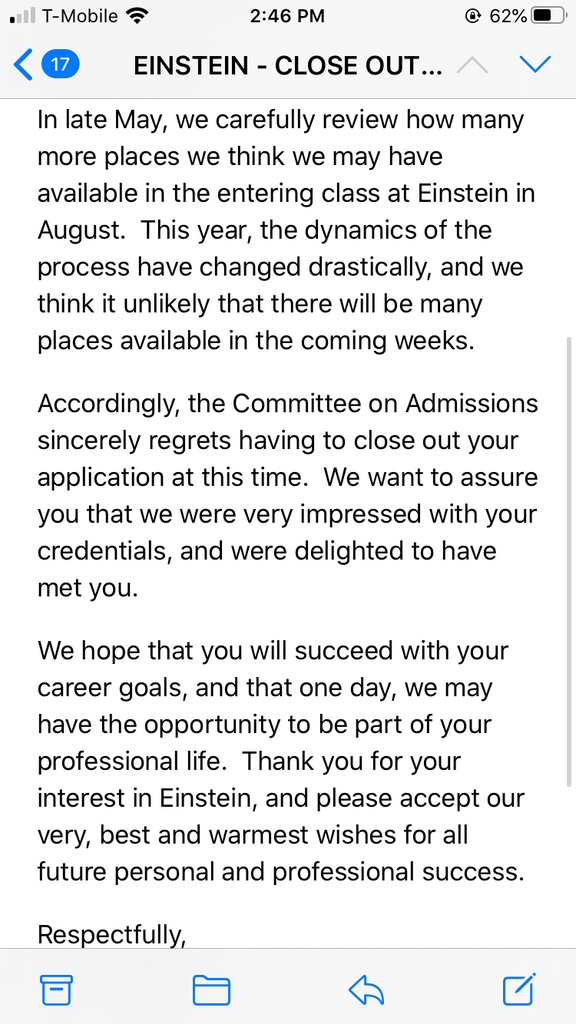Tap the battery indicator in status bar
The image size is (576, 1024).
[x=547, y=16]
